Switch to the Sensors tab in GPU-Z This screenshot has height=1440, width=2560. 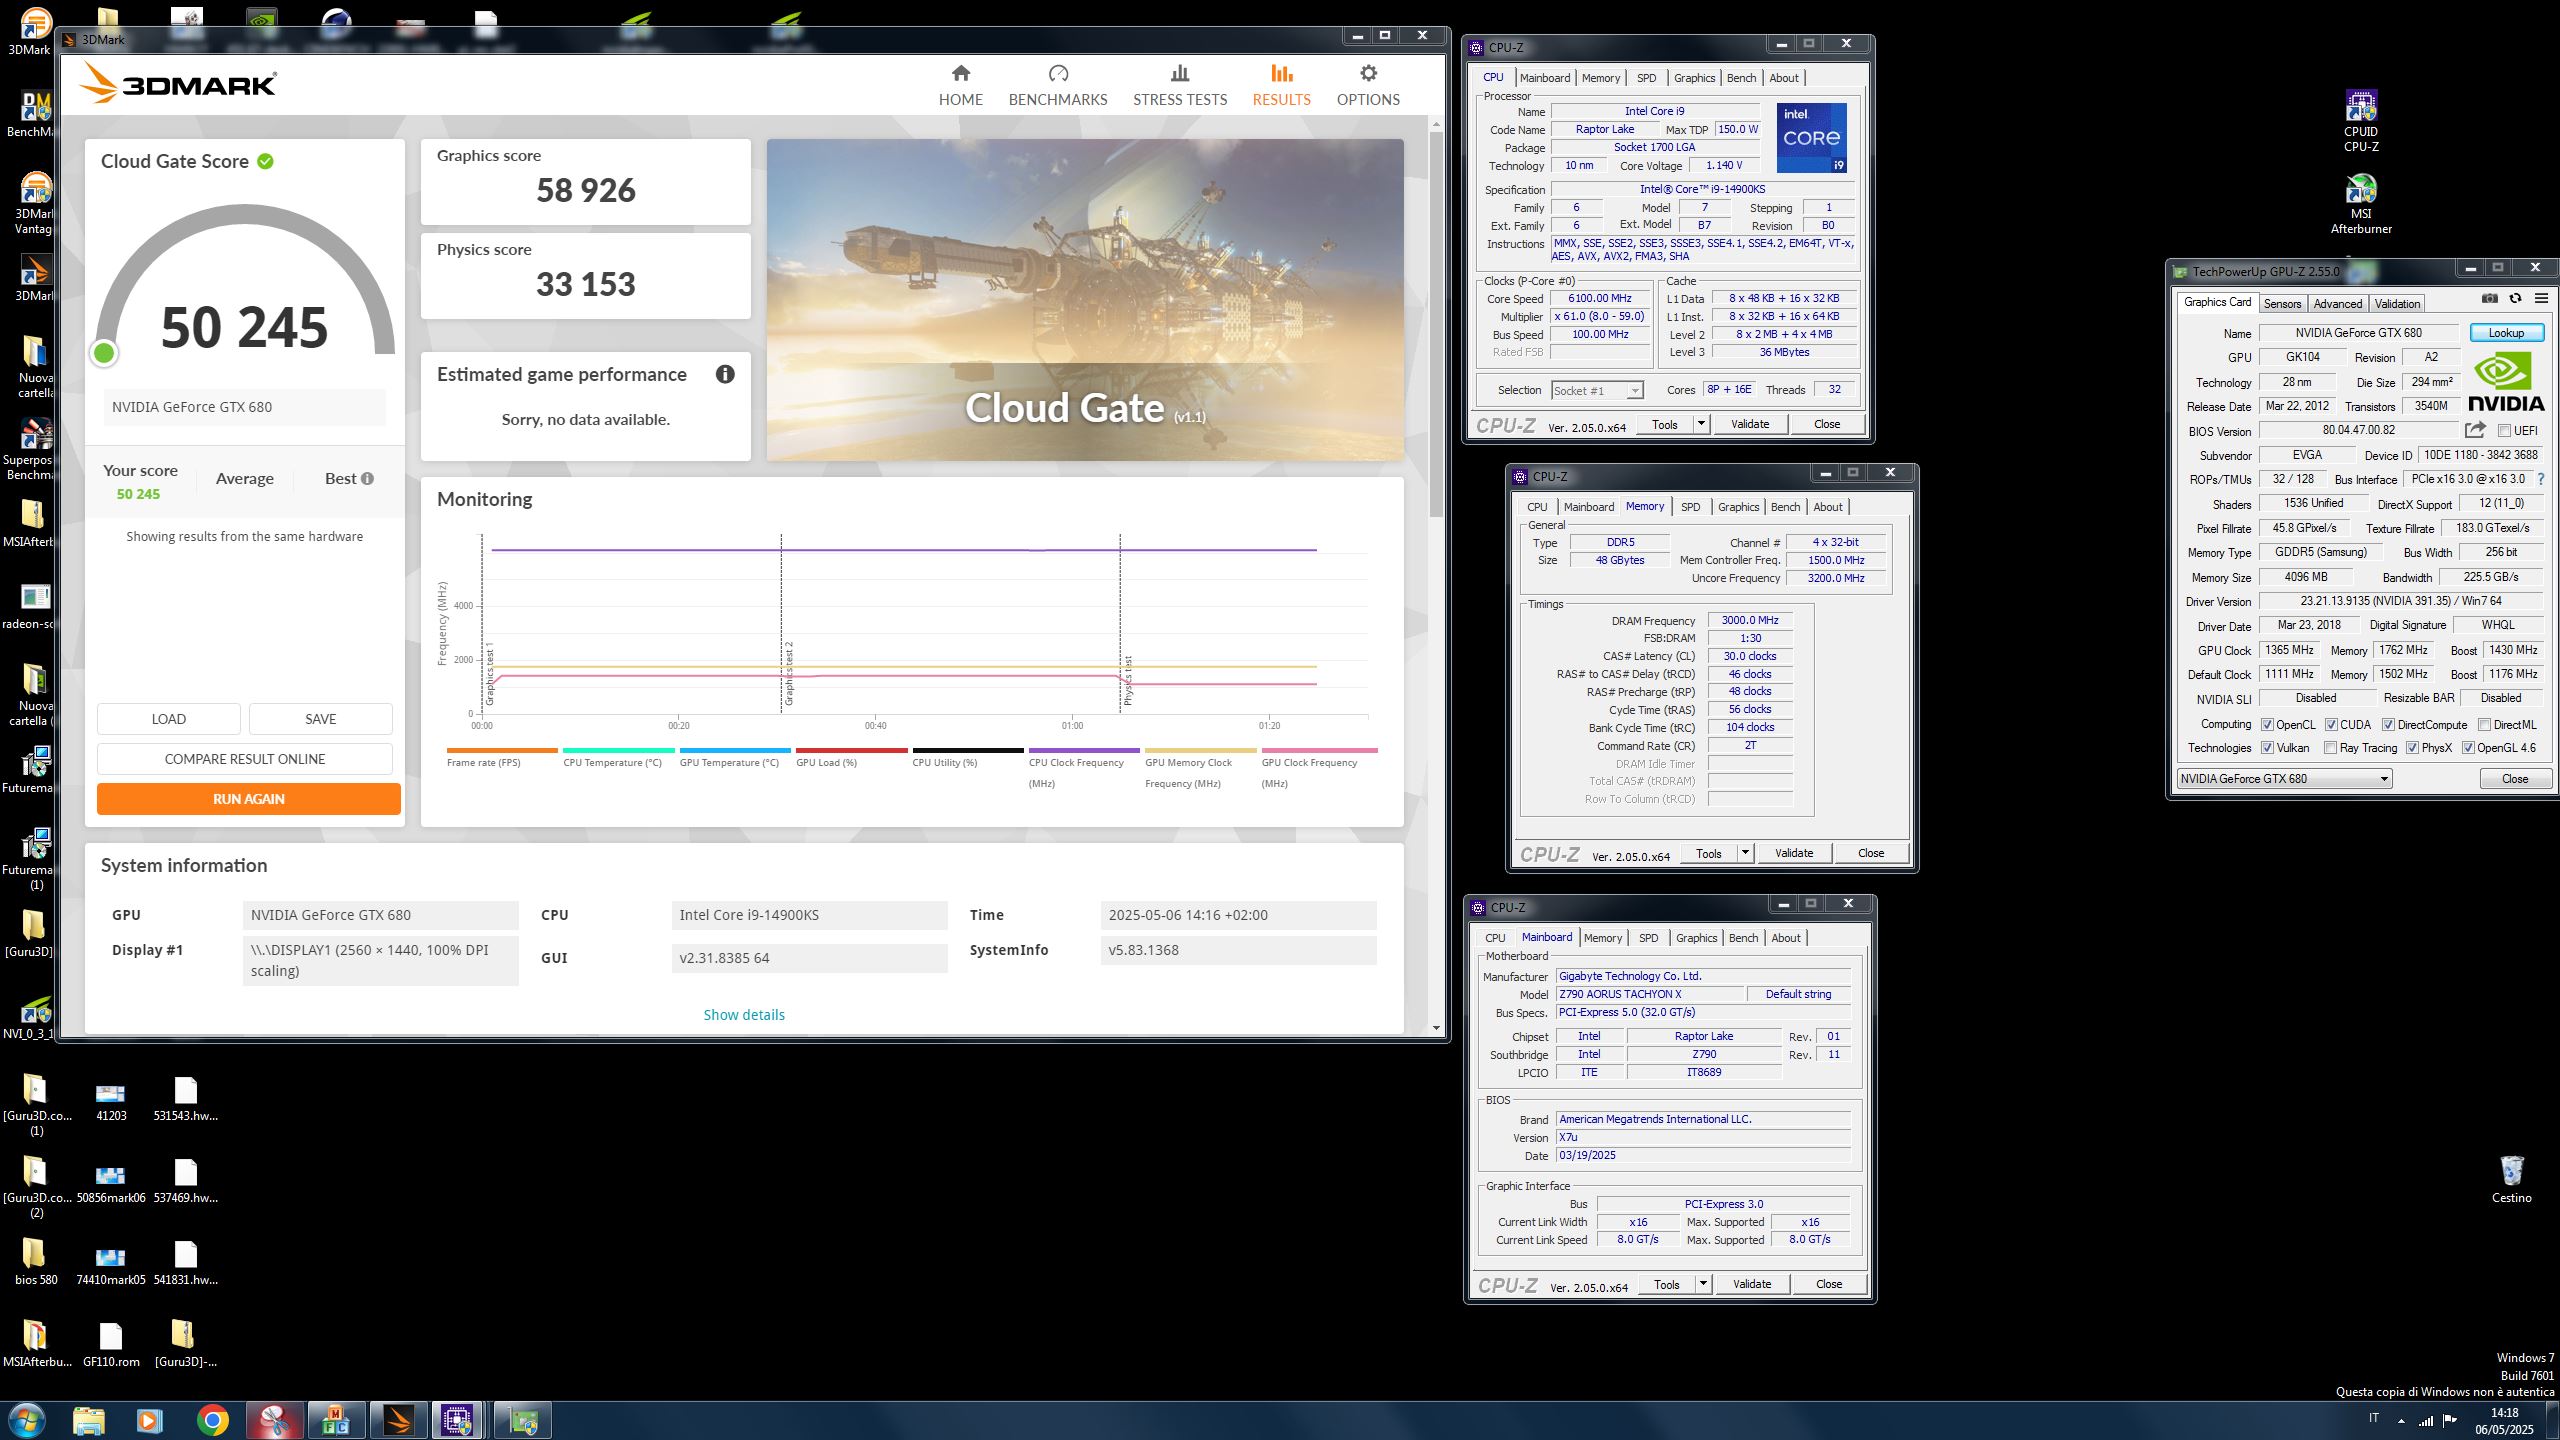[2282, 304]
